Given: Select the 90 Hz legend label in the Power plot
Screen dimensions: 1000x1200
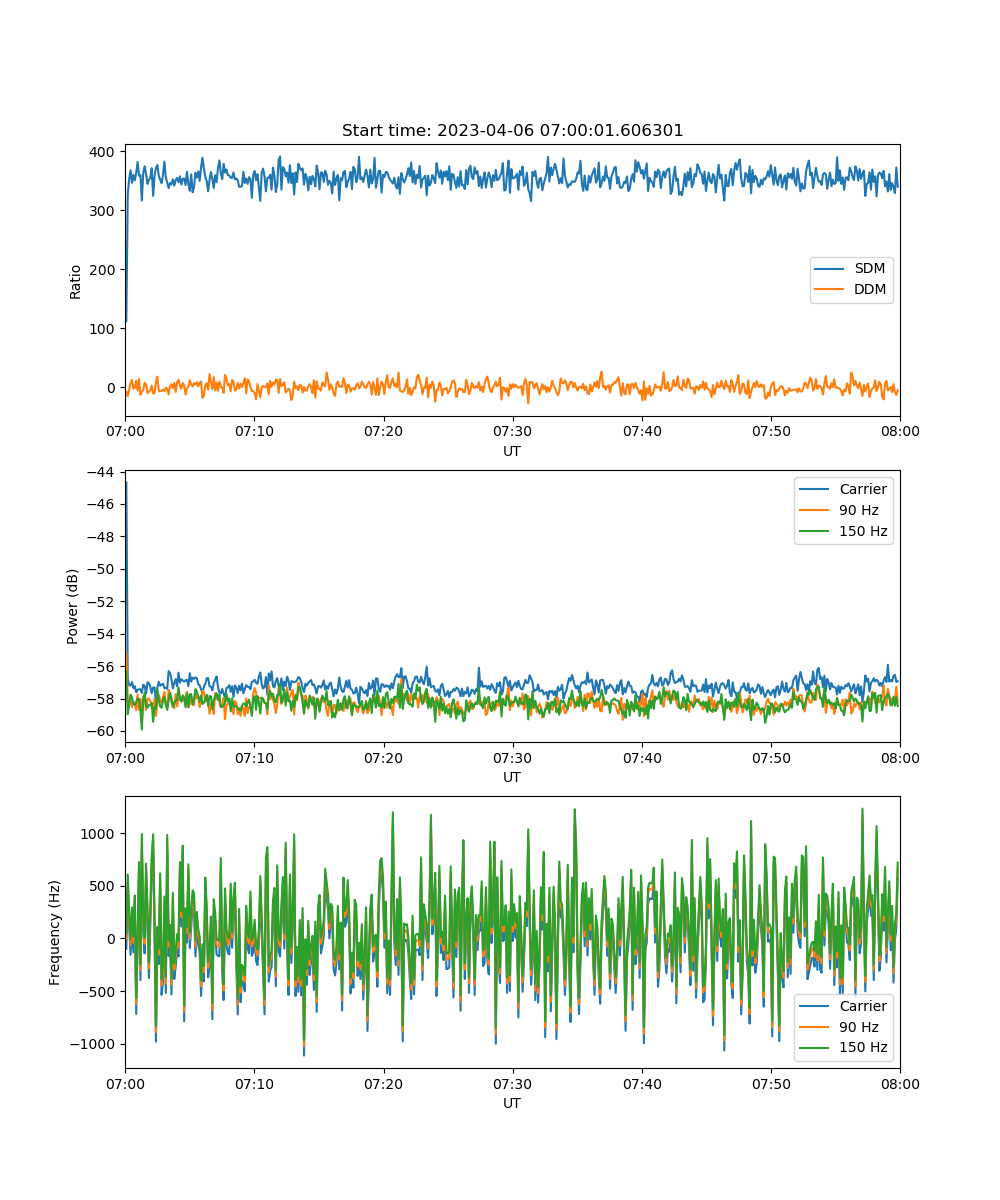Looking at the screenshot, I should pos(858,510).
